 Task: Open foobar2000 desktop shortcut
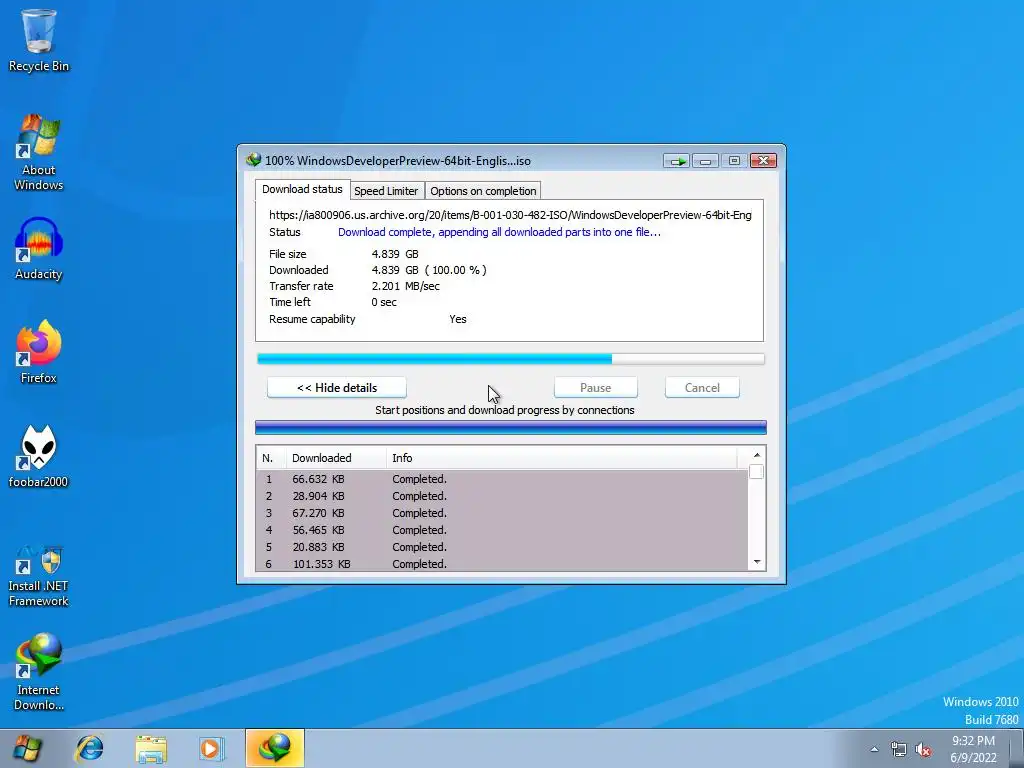pyautogui.click(x=39, y=456)
